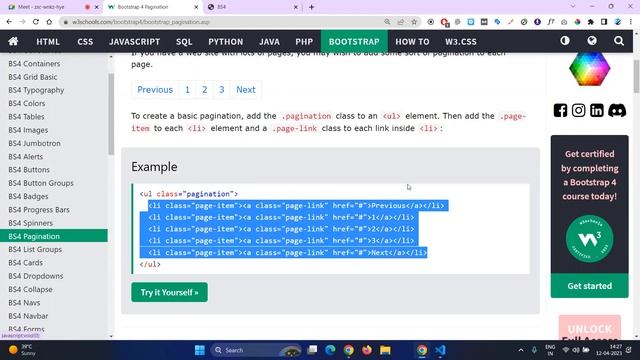Close the Bootstrap 4 Pagination tab
This screenshot has width=640, height=360.
click(x=196, y=7)
